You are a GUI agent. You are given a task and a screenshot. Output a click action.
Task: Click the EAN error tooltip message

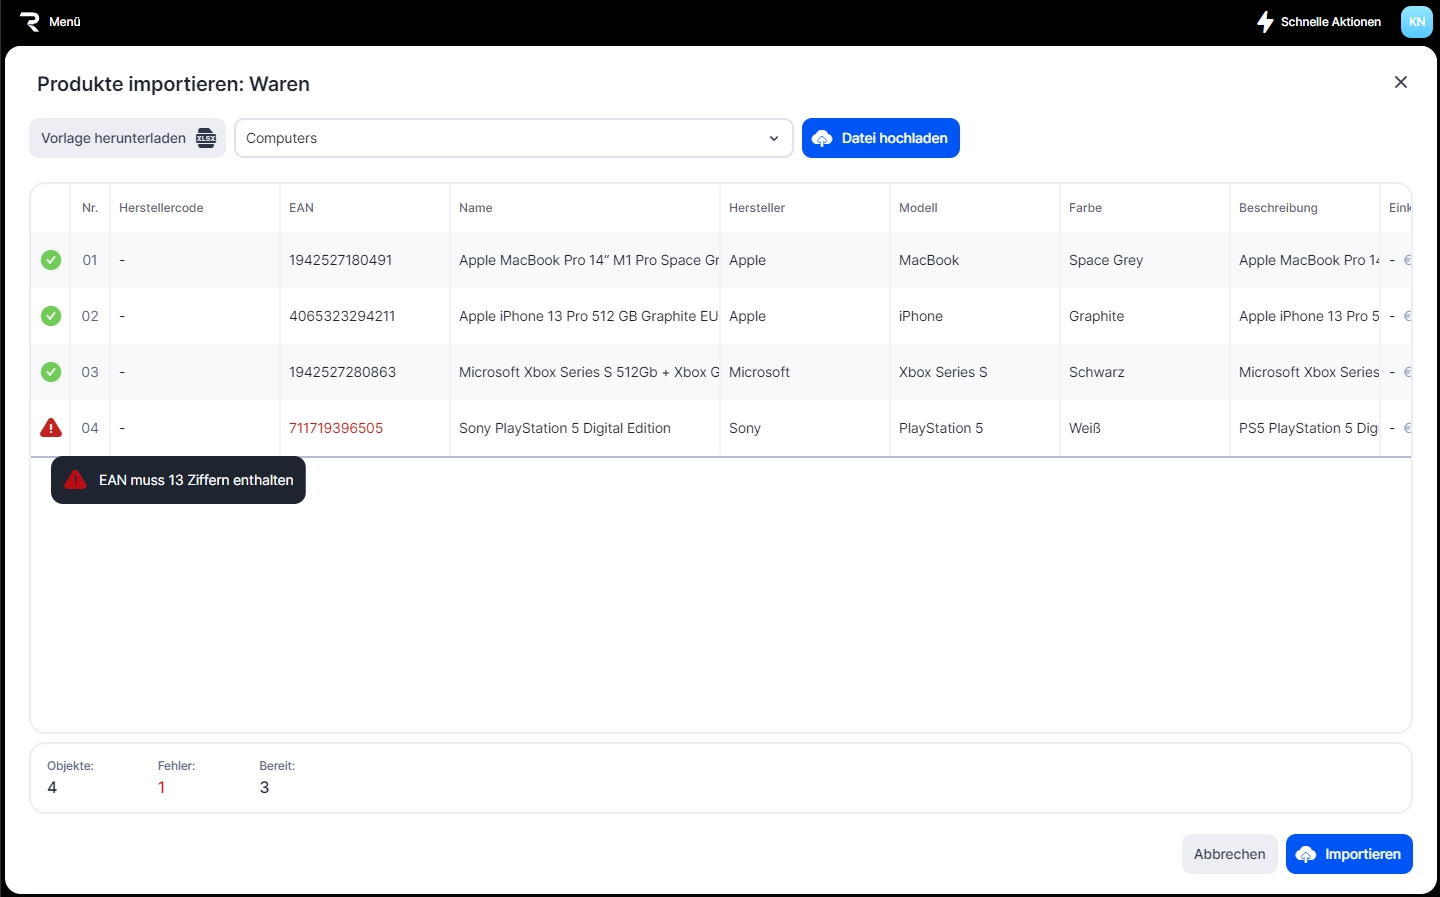[195, 480]
